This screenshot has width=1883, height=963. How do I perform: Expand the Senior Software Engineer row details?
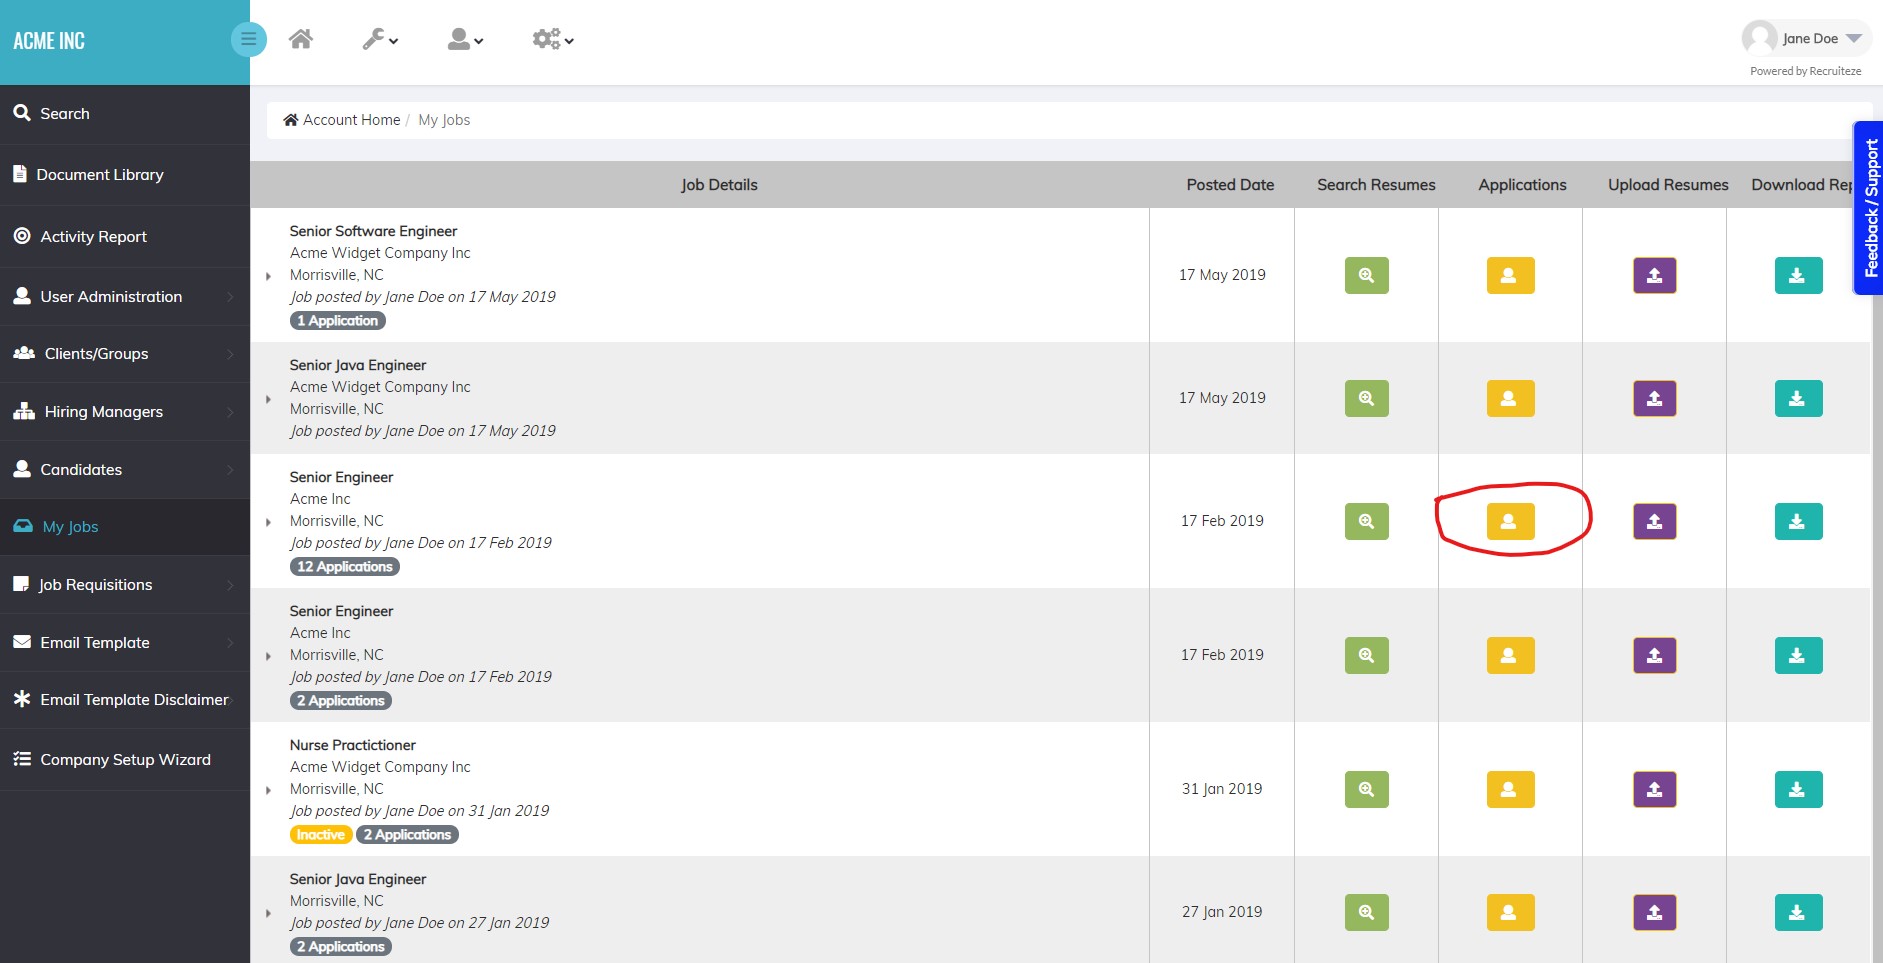[268, 276]
